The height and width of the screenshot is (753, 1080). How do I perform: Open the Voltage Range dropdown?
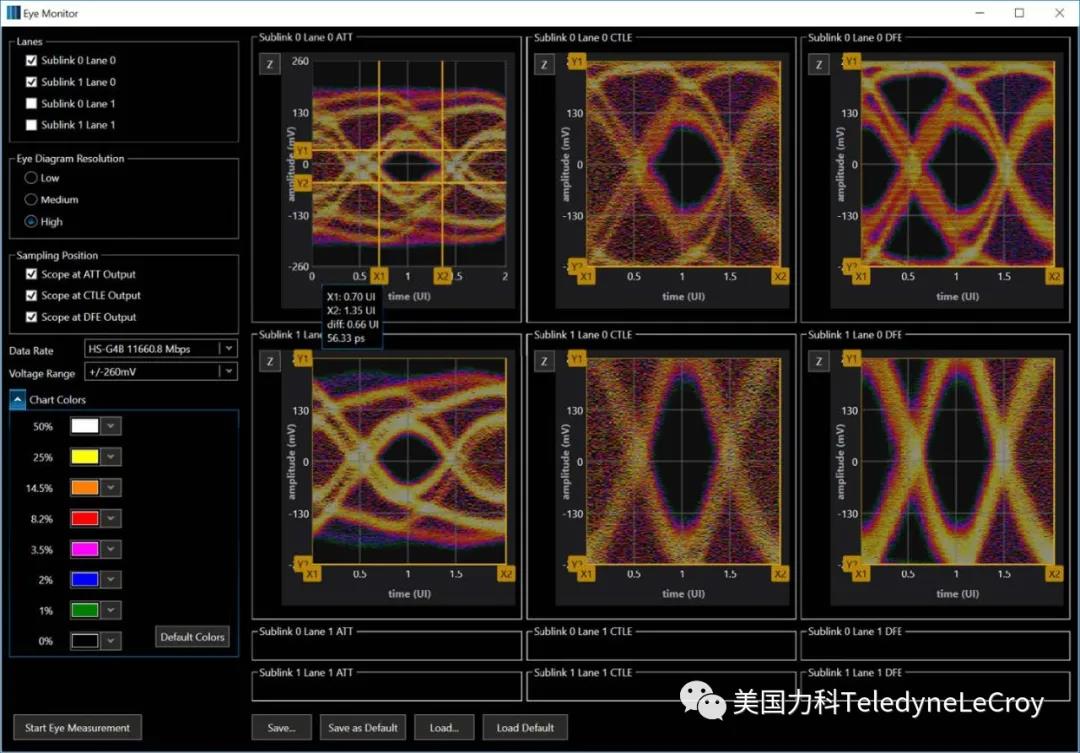(x=228, y=372)
